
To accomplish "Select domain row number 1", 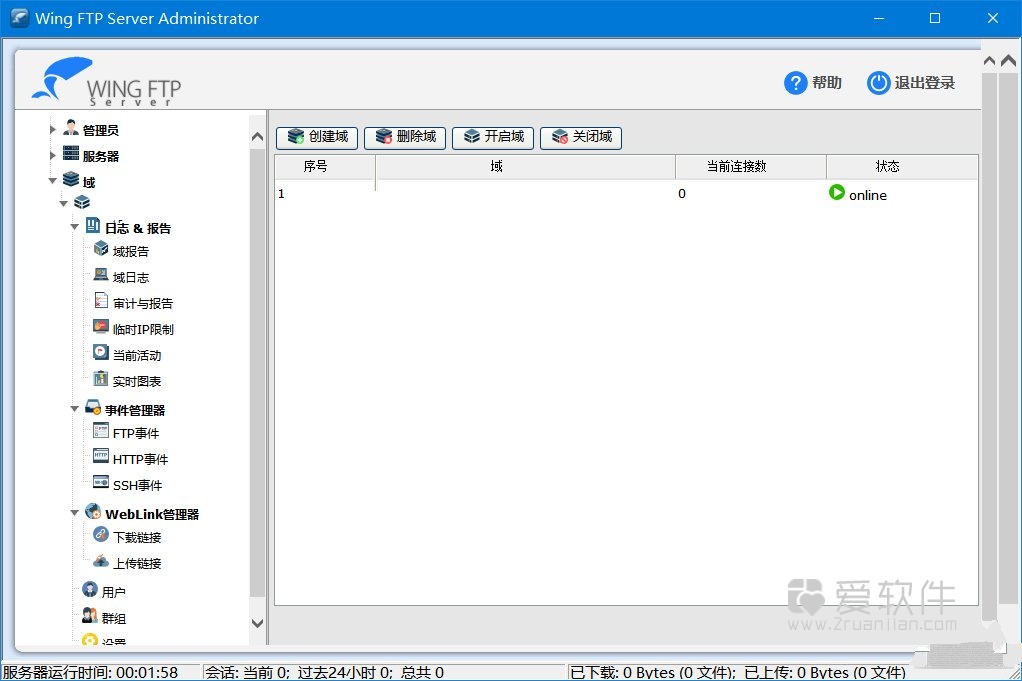I will (626, 194).
